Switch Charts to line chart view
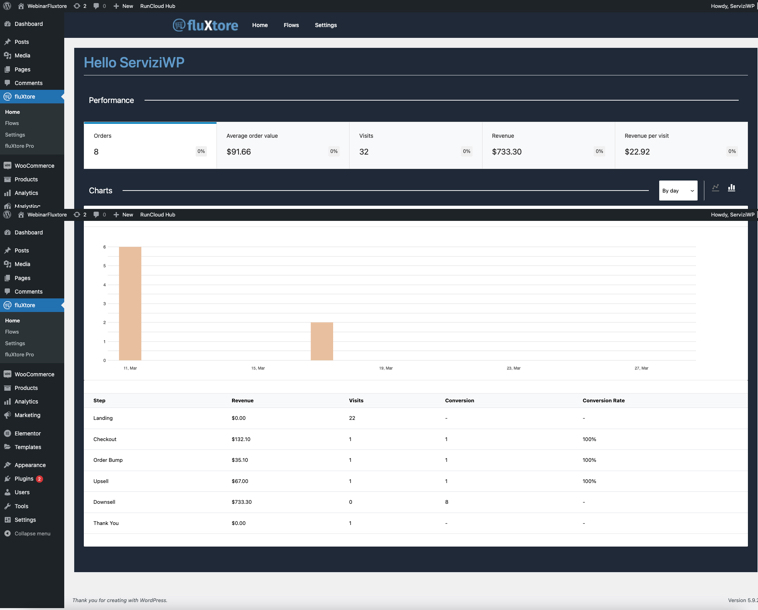This screenshot has width=758, height=610. tap(716, 188)
